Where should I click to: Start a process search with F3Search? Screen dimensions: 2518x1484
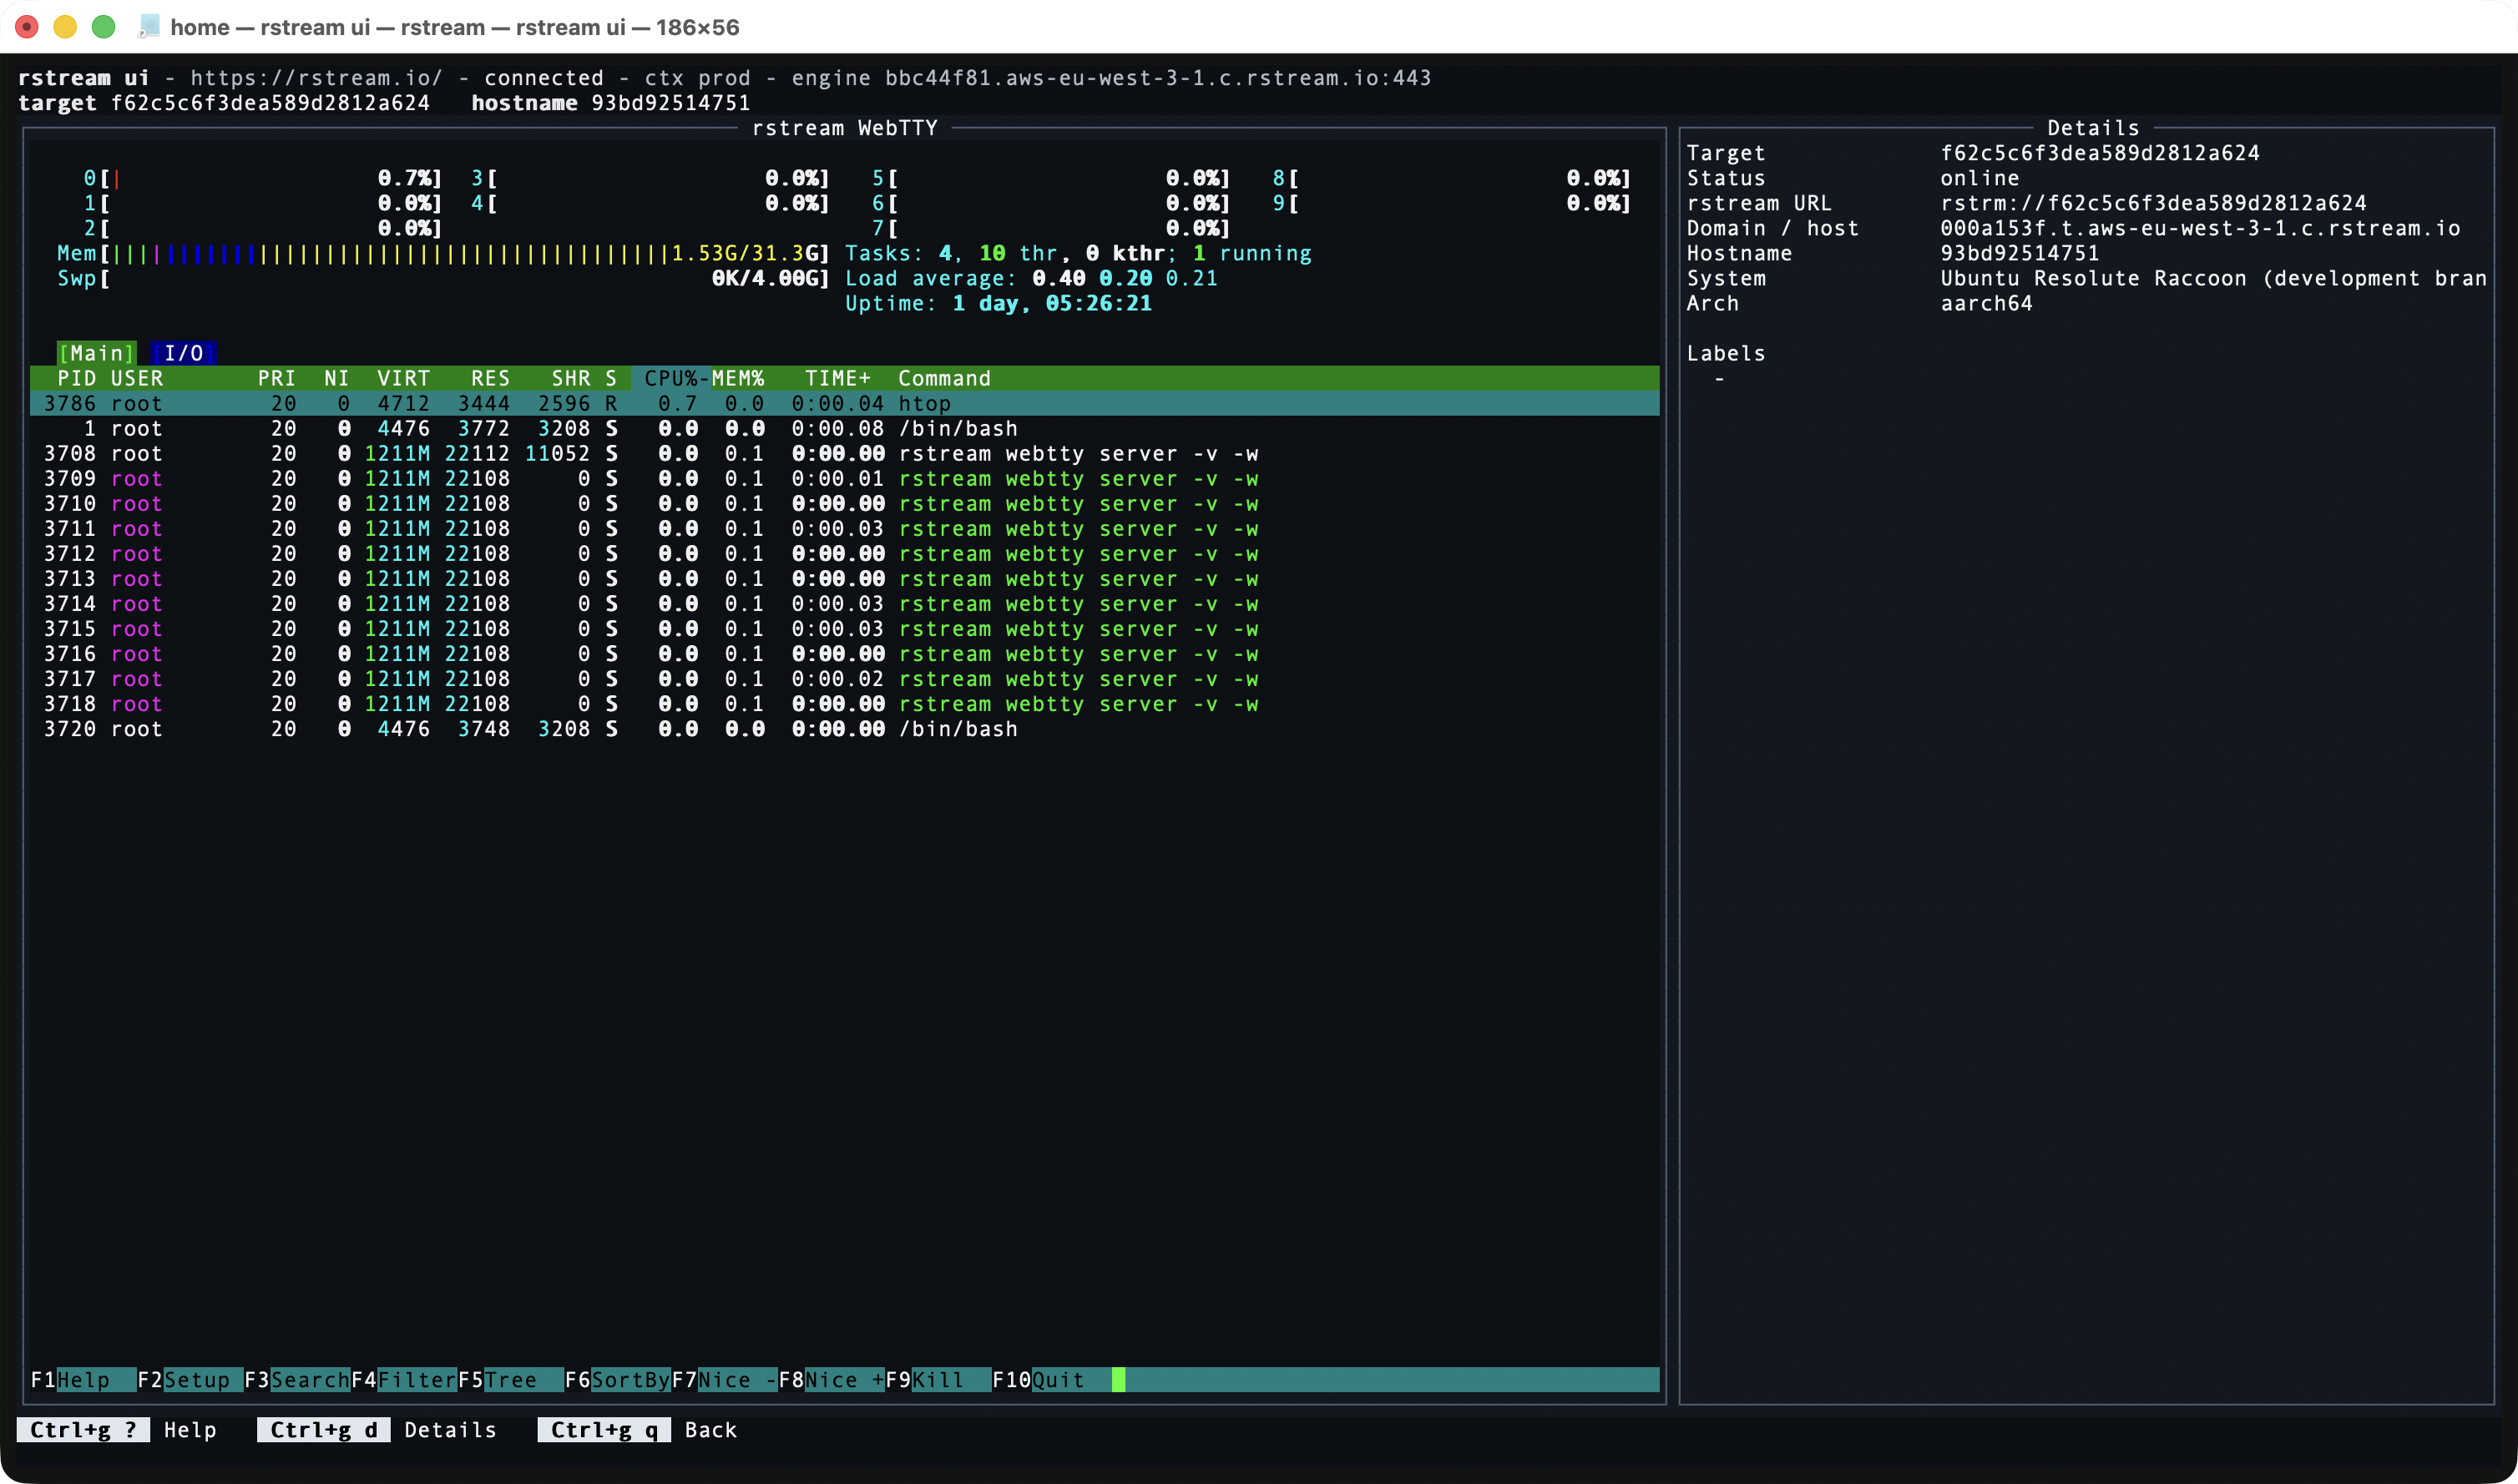[x=296, y=1379]
